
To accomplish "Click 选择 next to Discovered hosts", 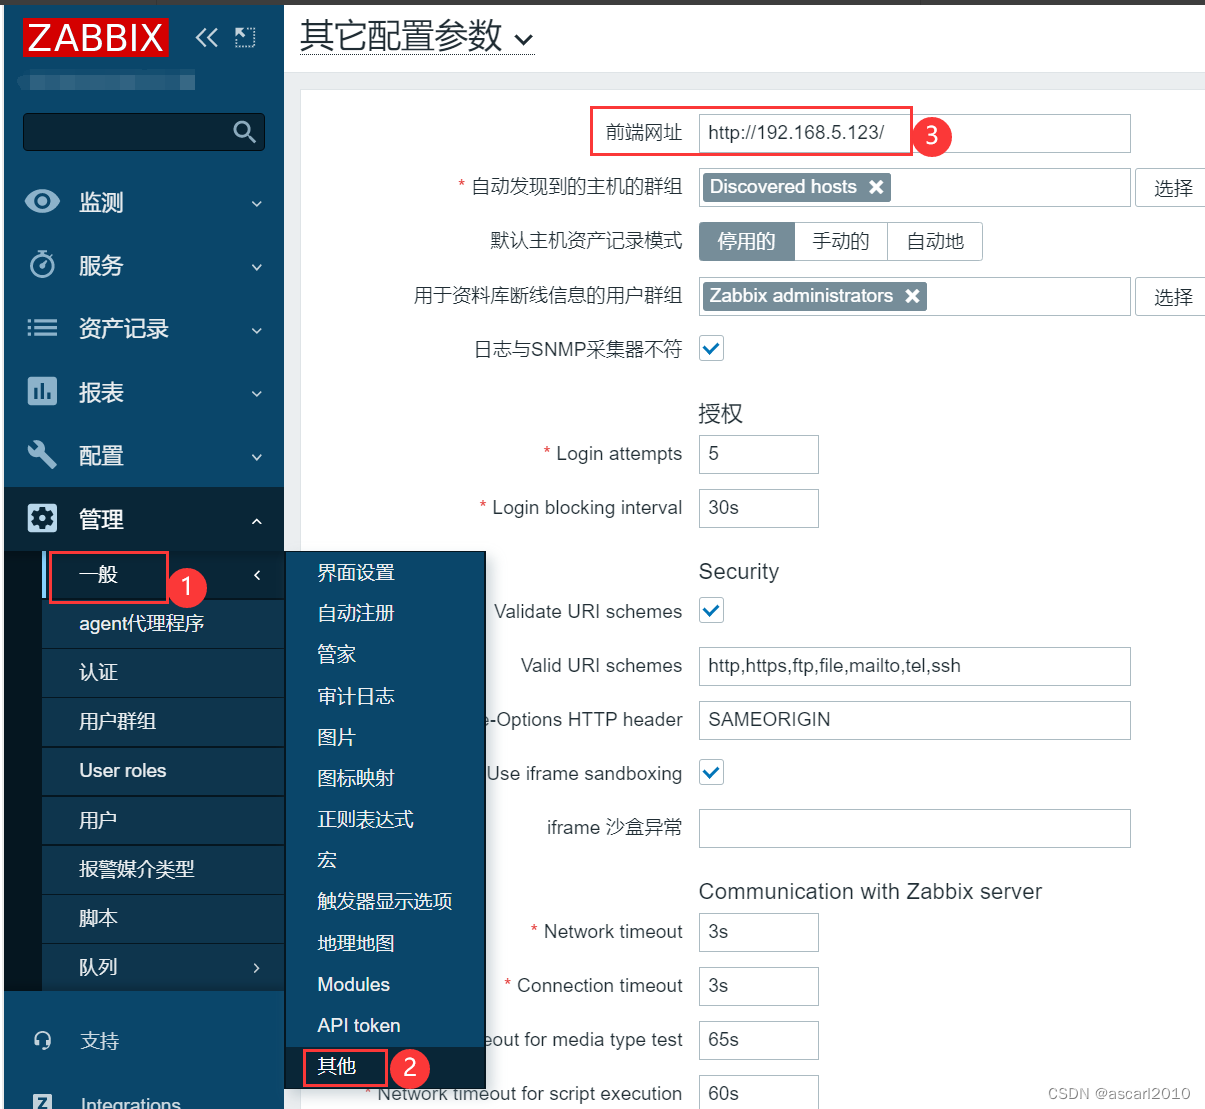I will (1172, 187).
